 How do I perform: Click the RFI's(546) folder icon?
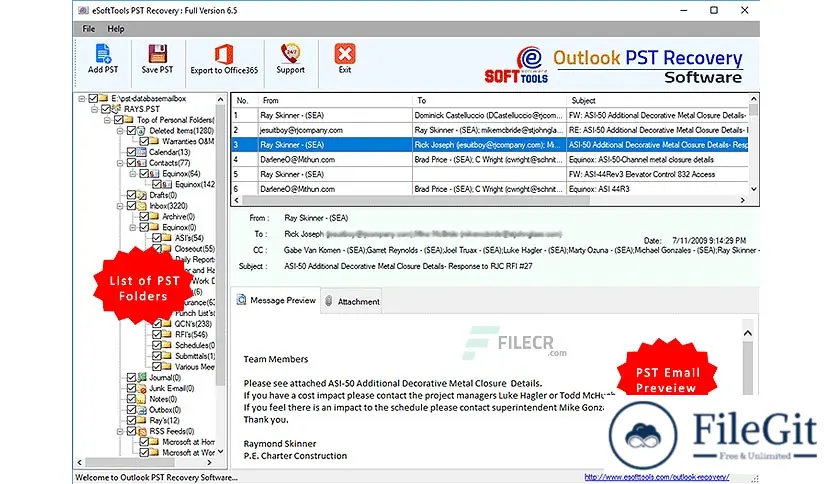tap(167, 335)
